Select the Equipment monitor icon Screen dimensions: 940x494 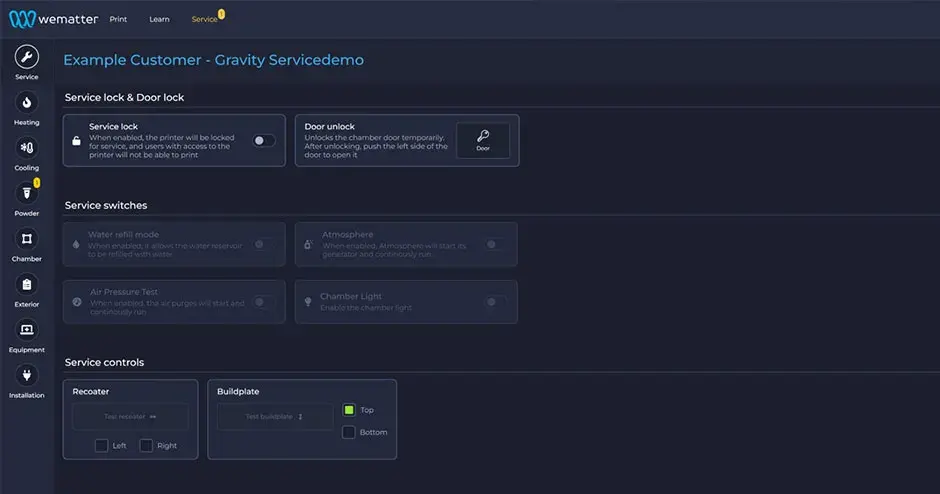point(27,330)
